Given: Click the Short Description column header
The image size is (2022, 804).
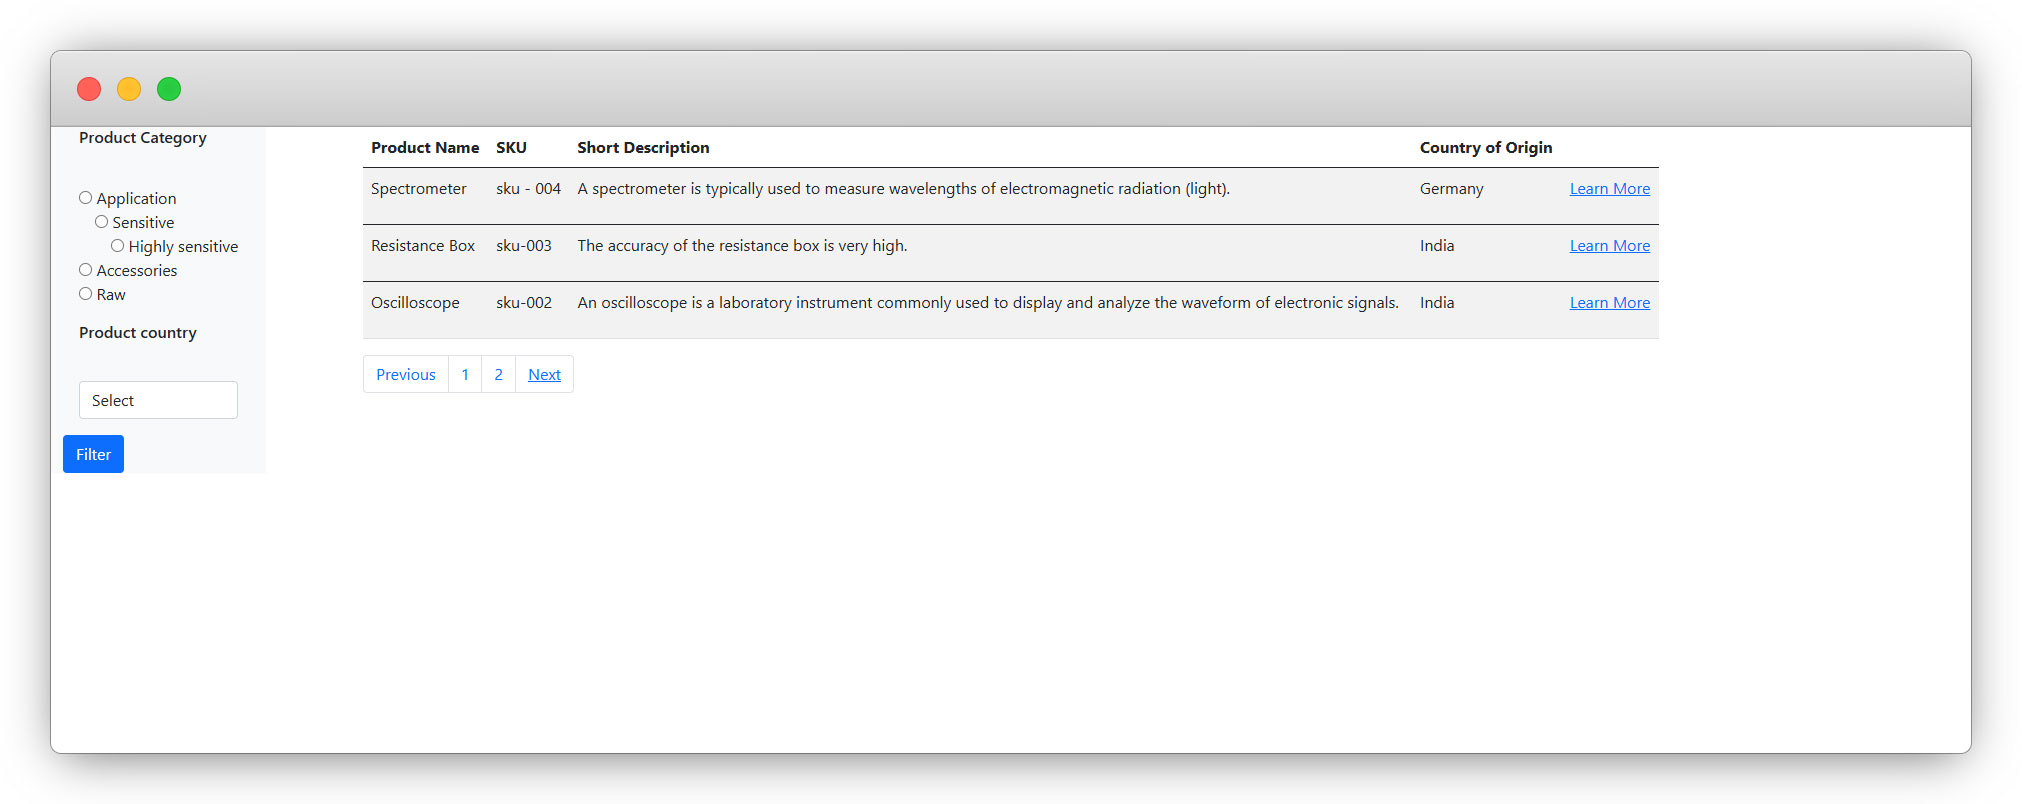Looking at the screenshot, I should (643, 148).
